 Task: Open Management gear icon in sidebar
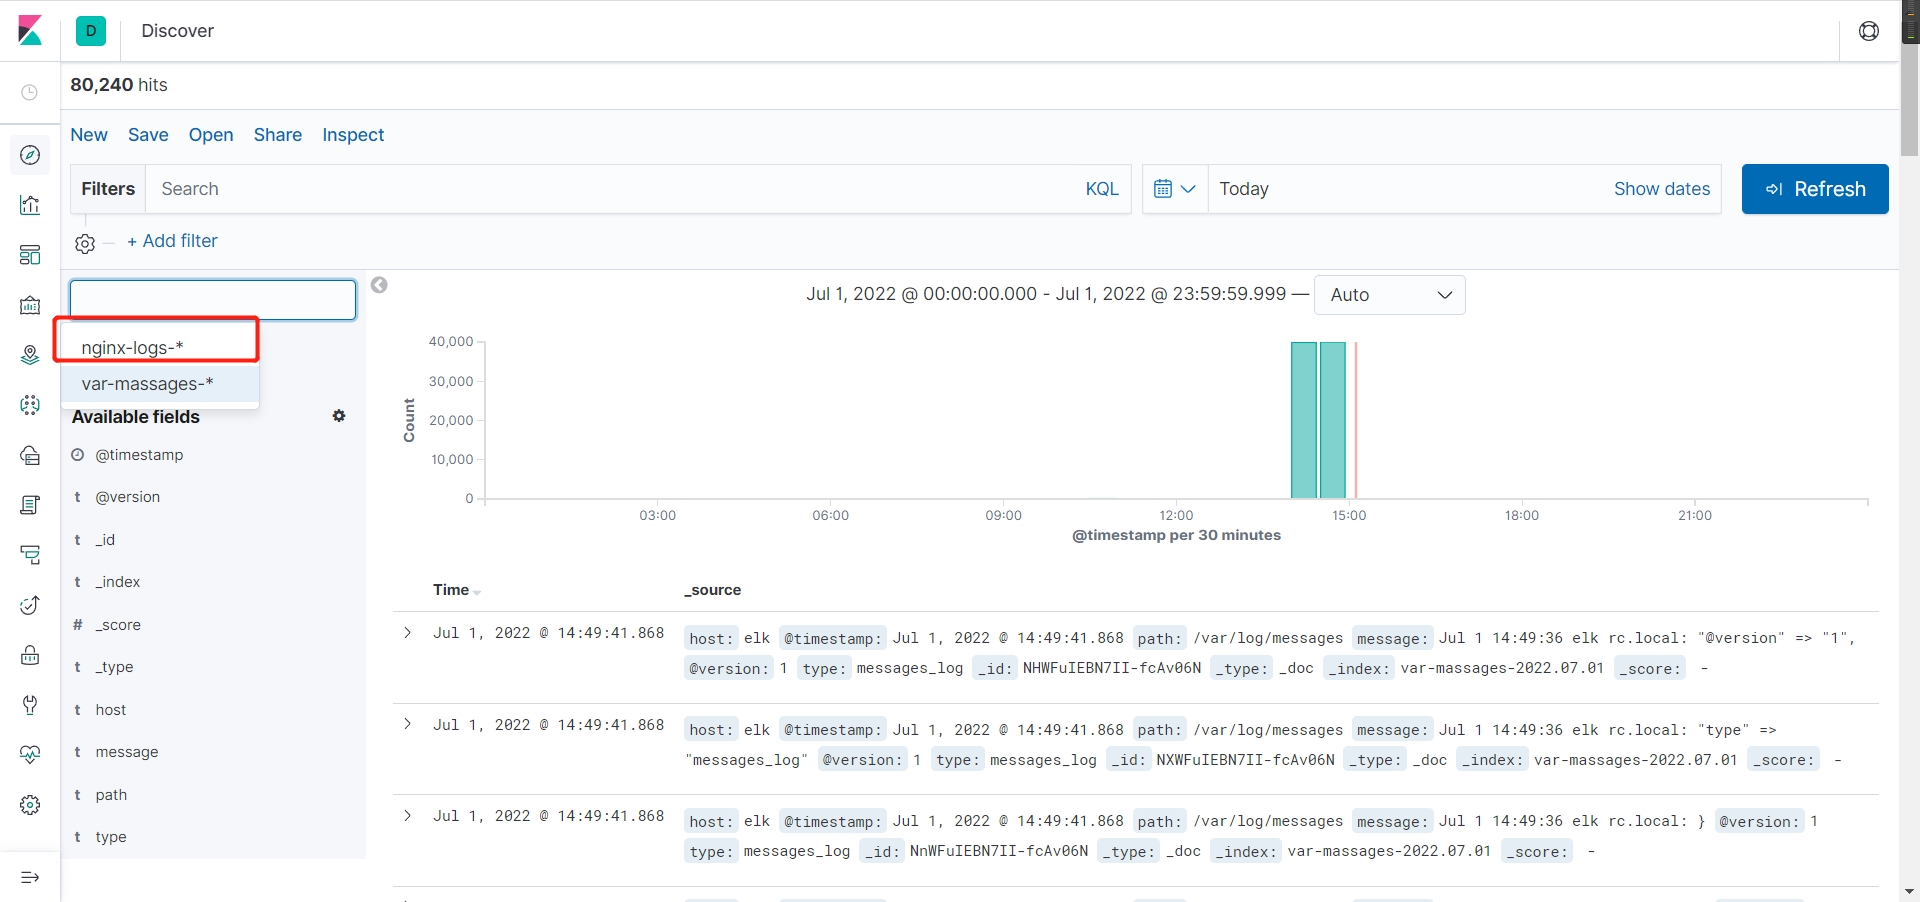click(x=30, y=805)
